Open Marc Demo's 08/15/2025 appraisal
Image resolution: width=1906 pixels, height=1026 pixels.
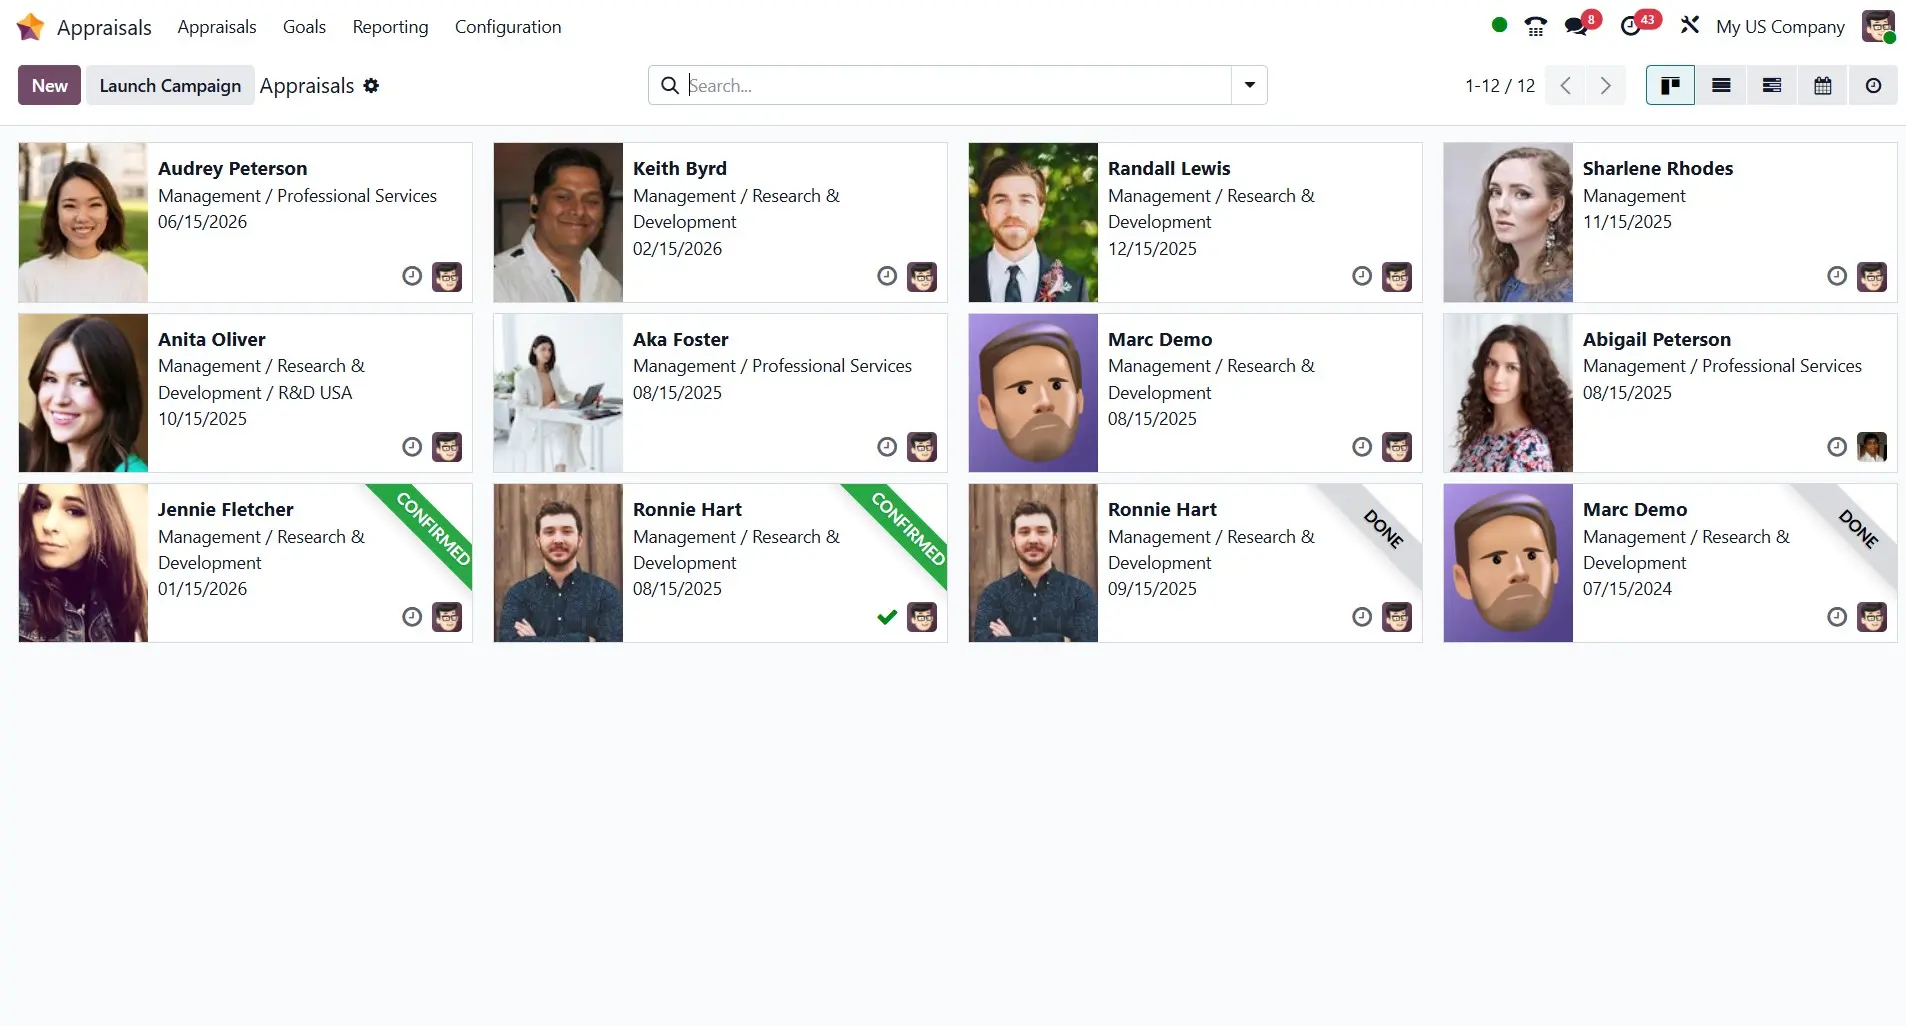[1195, 393]
